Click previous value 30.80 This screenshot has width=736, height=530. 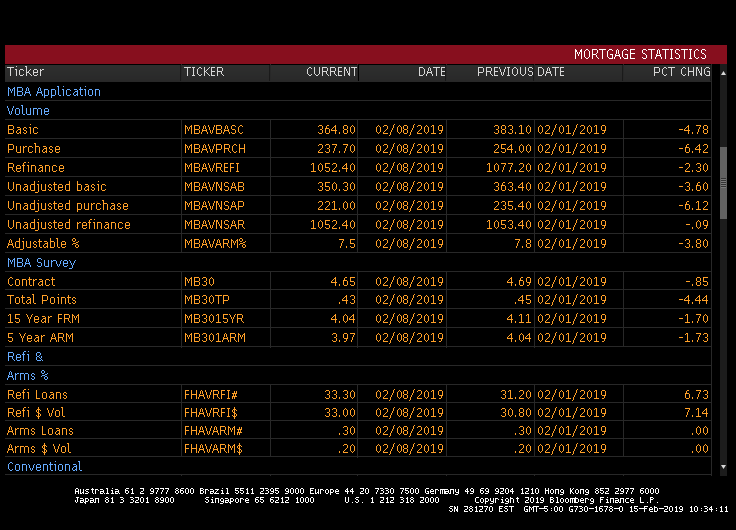point(516,413)
